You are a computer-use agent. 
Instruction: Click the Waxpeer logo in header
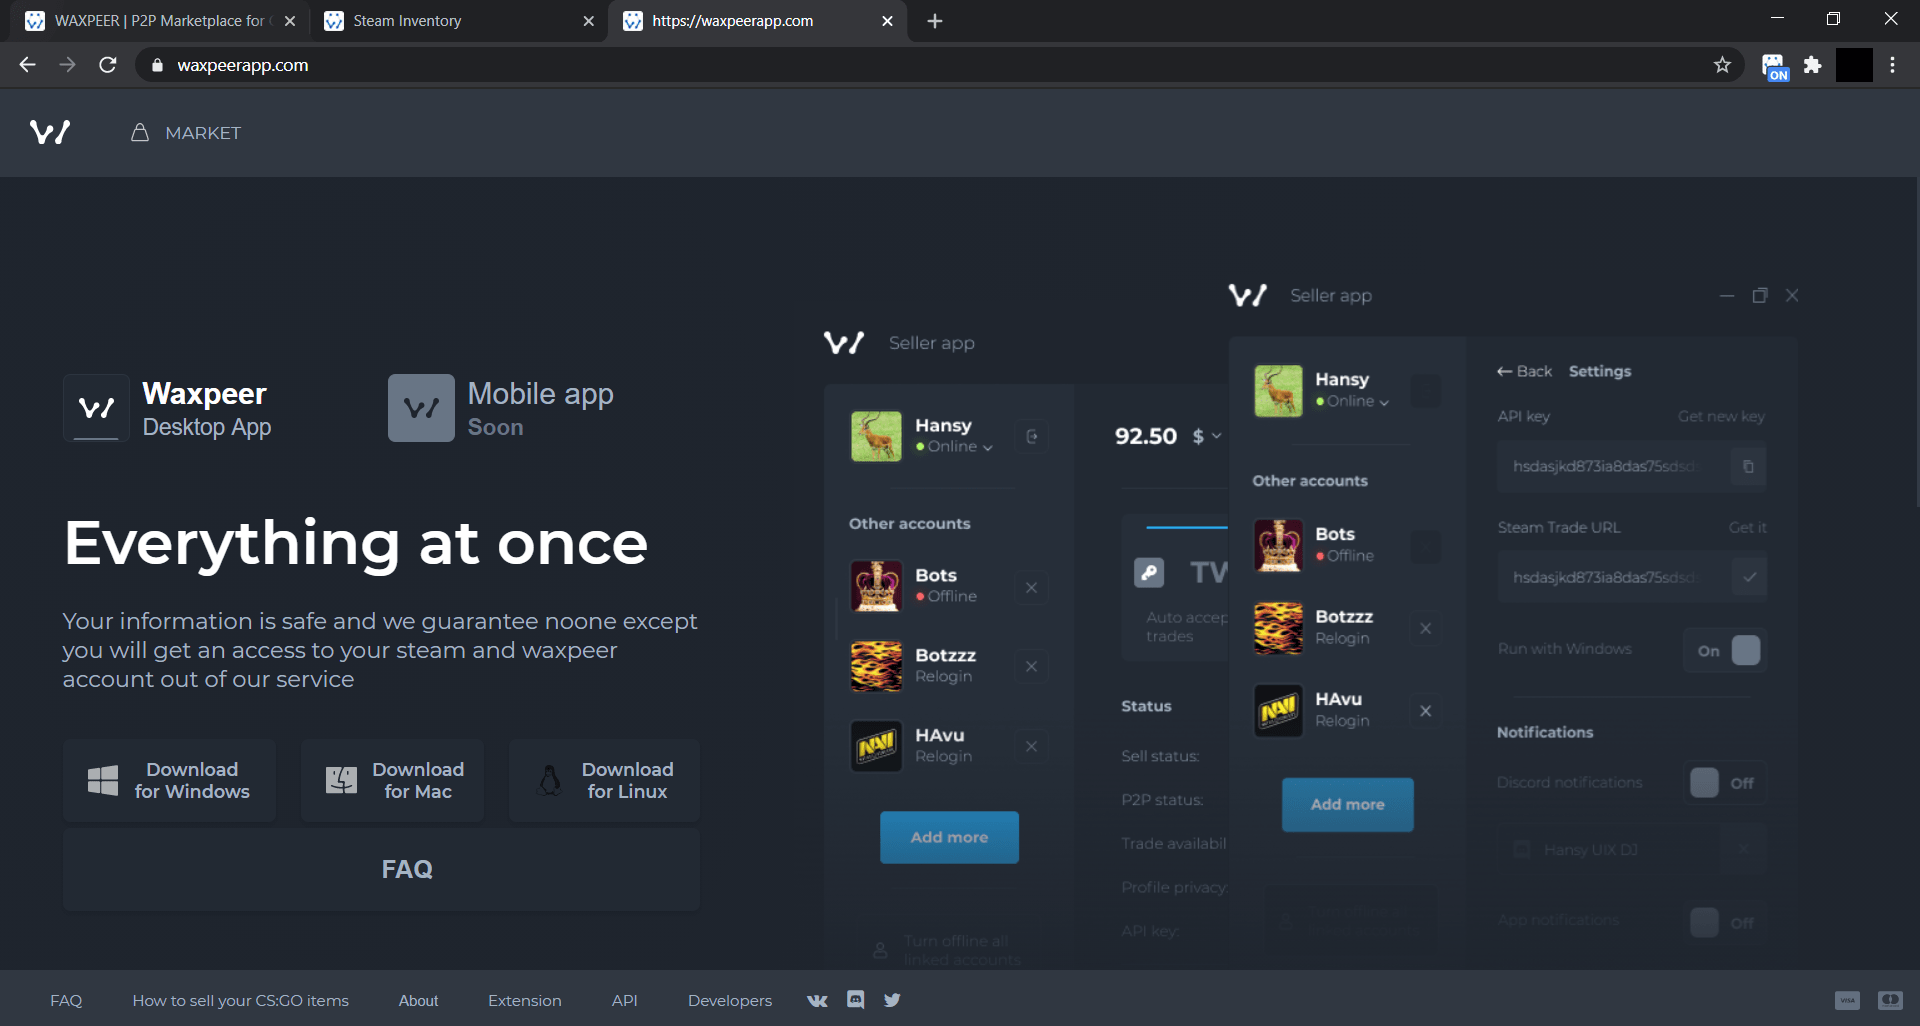(50, 132)
